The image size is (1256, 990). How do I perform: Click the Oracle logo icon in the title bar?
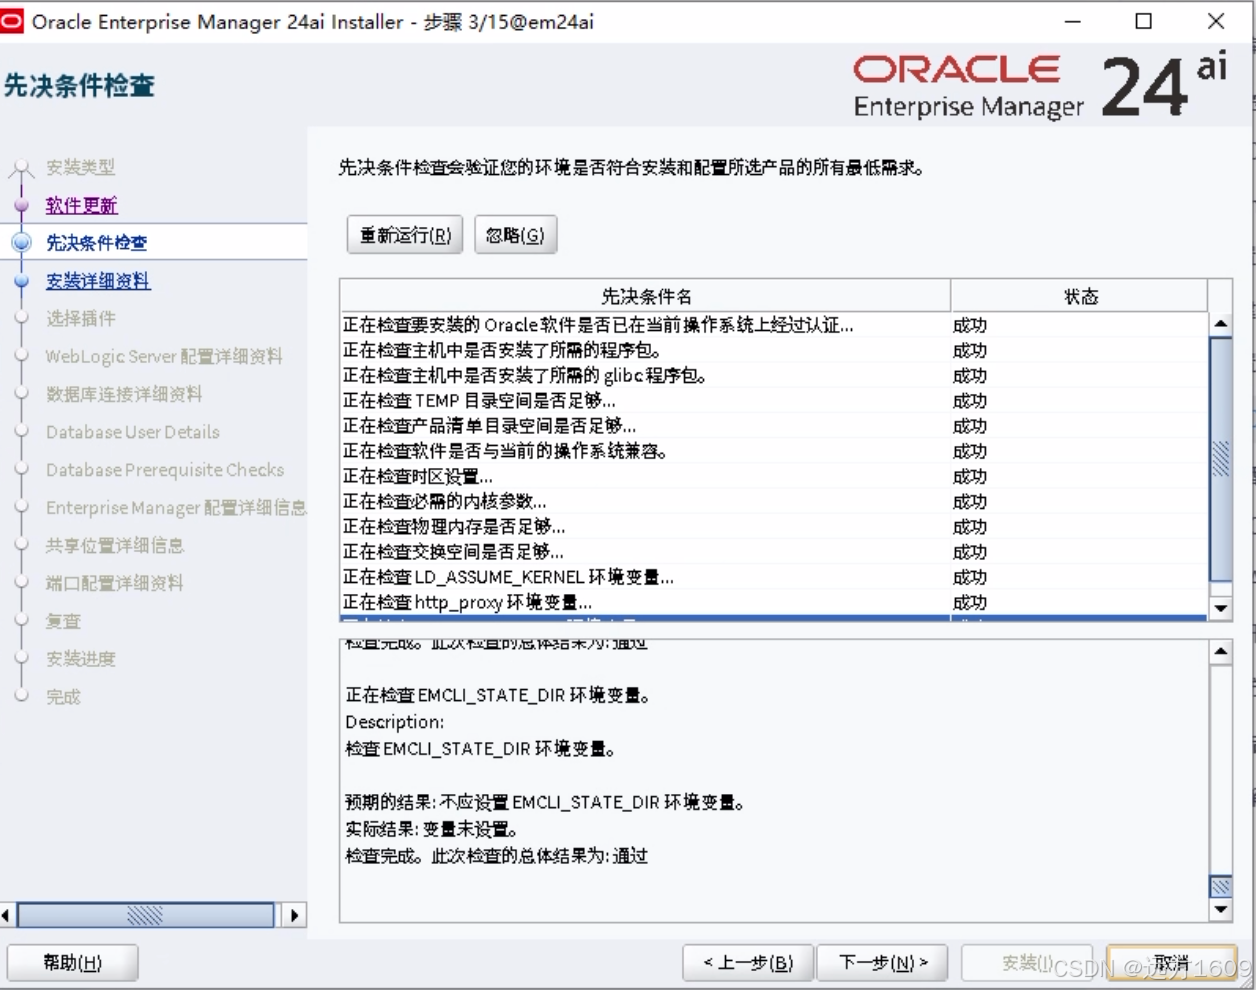pos(14,20)
